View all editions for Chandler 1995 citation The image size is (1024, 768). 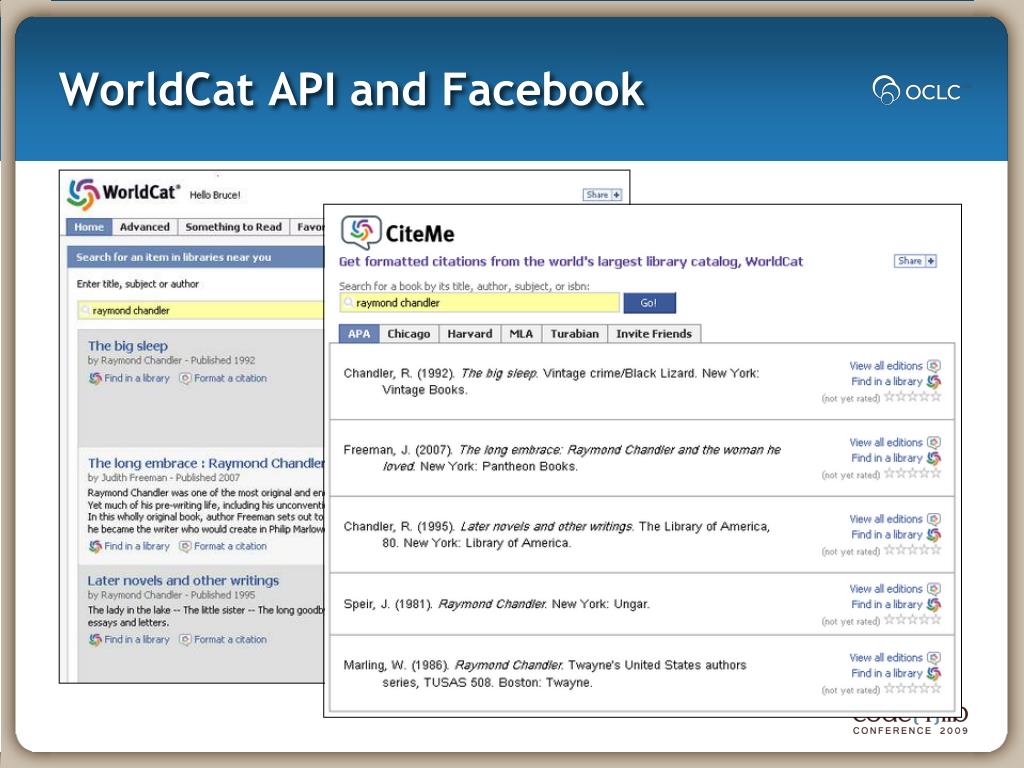[886, 519]
